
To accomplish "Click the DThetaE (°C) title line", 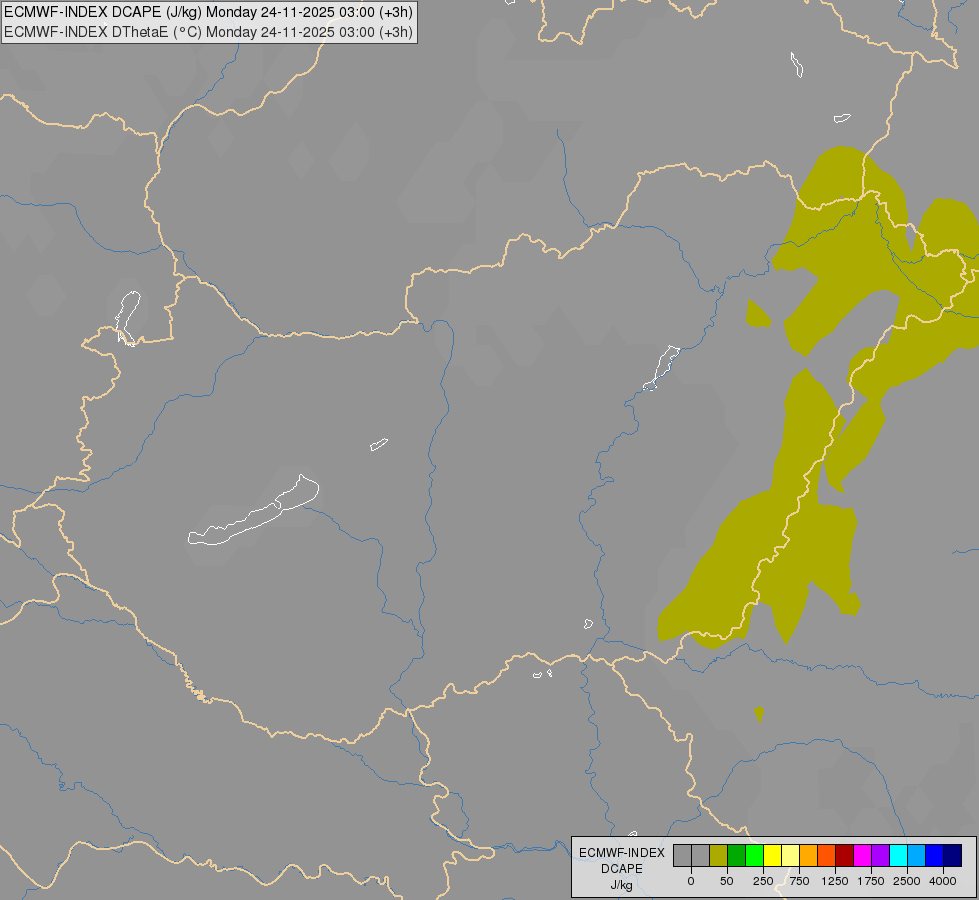I will pyautogui.click(x=209, y=32).
